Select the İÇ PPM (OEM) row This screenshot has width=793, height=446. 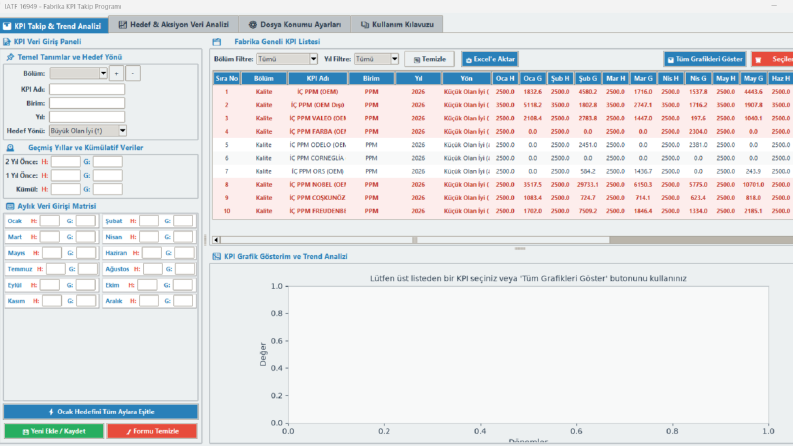[503, 92]
